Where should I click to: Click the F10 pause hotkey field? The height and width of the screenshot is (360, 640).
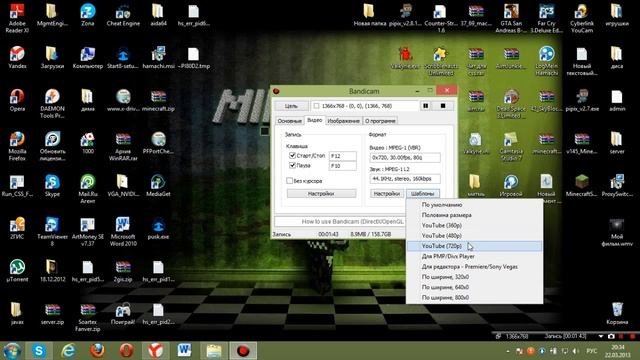[342, 166]
